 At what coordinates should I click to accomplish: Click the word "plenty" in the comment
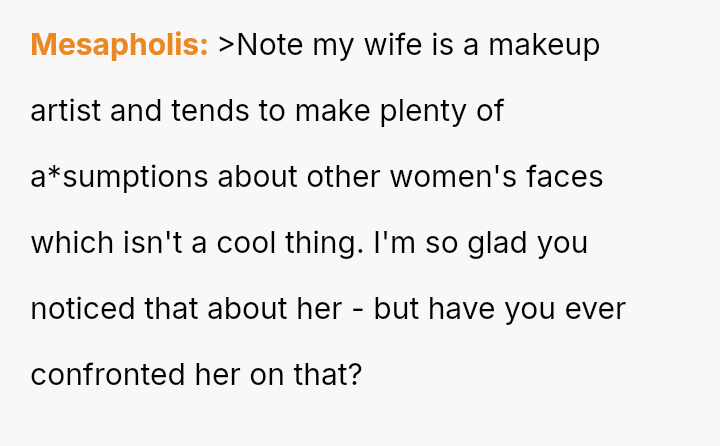(410, 111)
